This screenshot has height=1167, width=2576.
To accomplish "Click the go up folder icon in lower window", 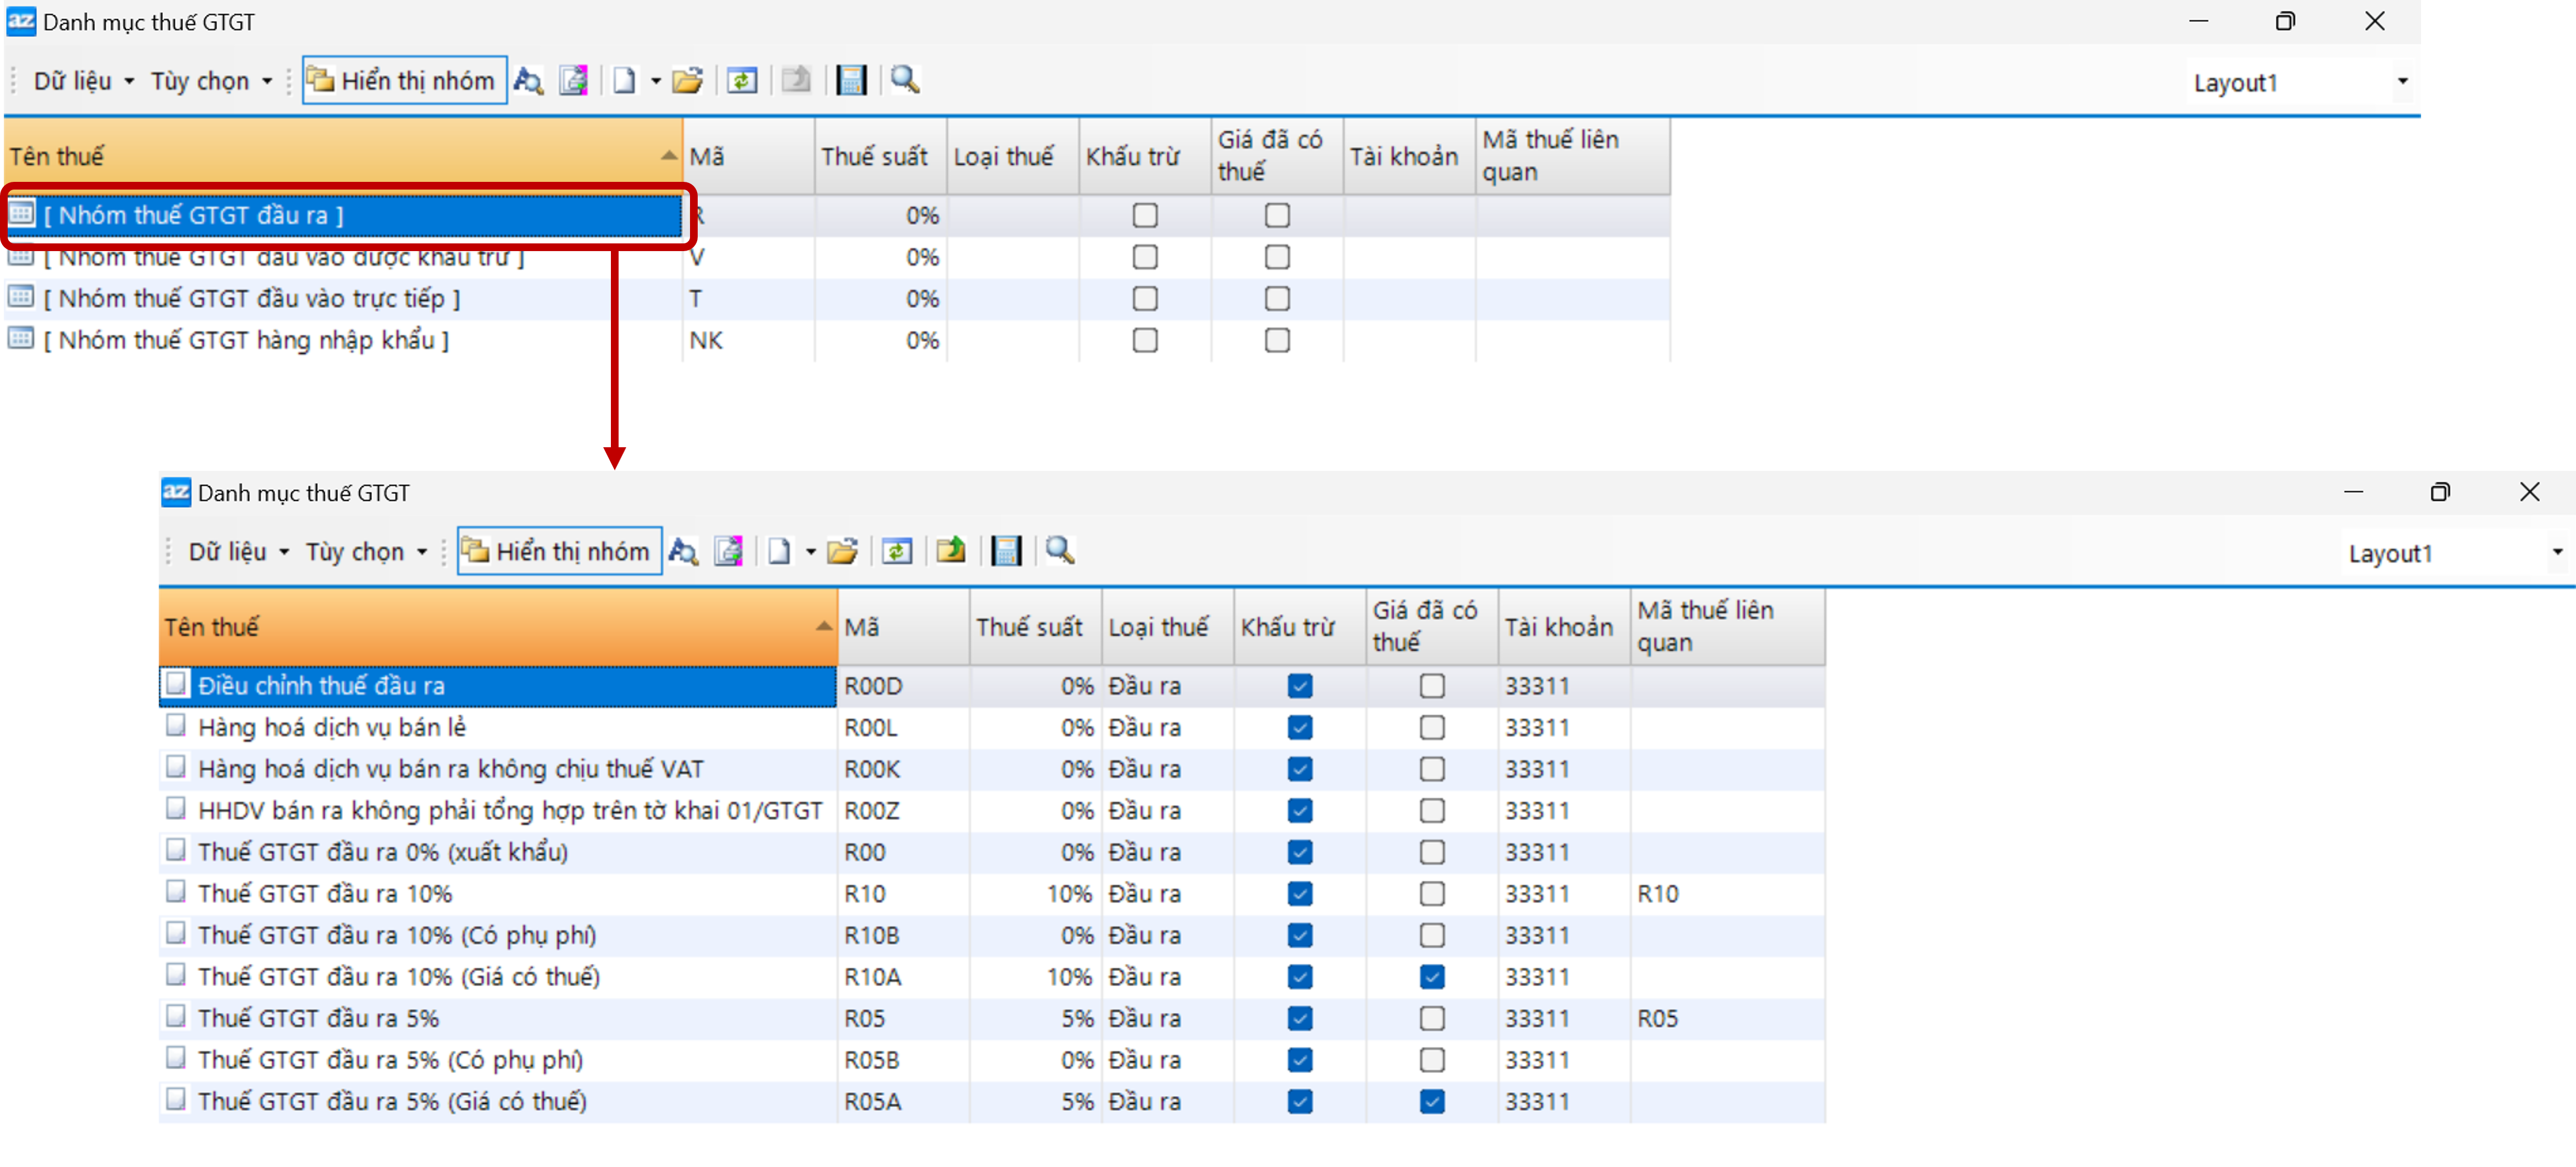I will click(950, 551).
